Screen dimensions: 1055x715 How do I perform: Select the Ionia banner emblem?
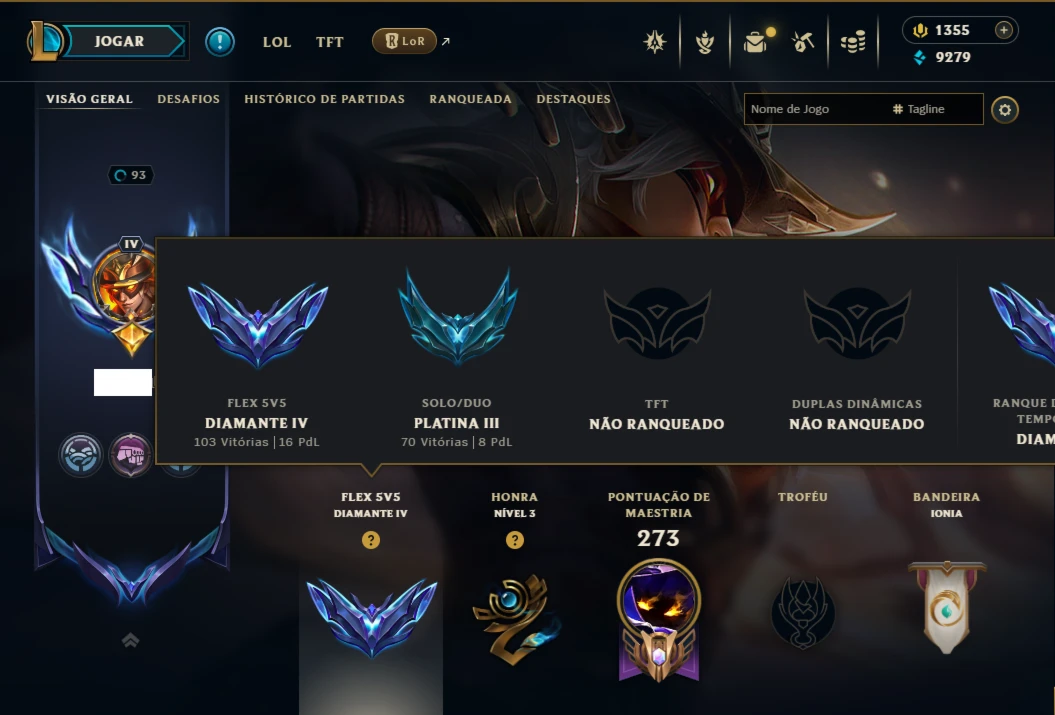[947, 607]
